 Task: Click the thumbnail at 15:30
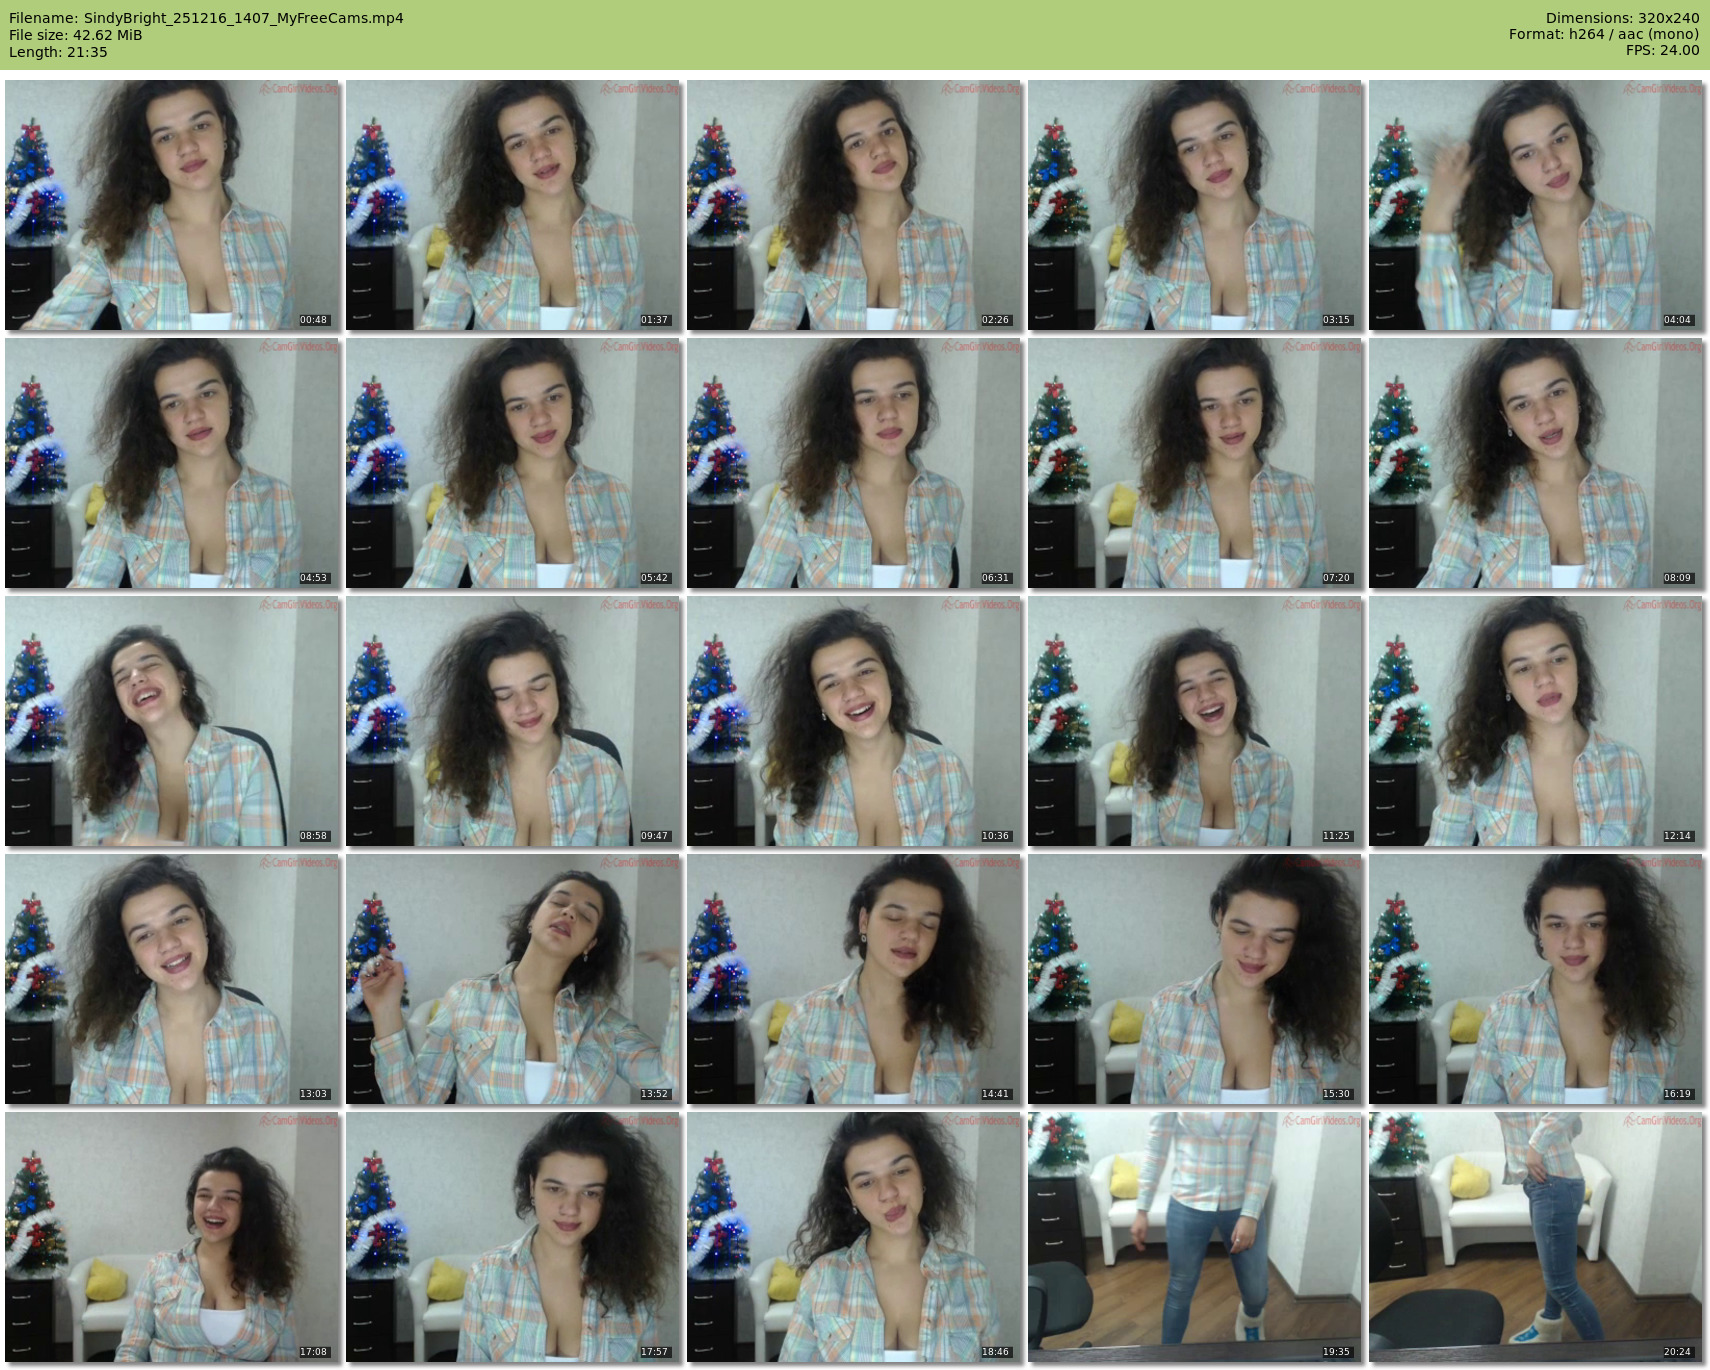tap(1195, 979)
